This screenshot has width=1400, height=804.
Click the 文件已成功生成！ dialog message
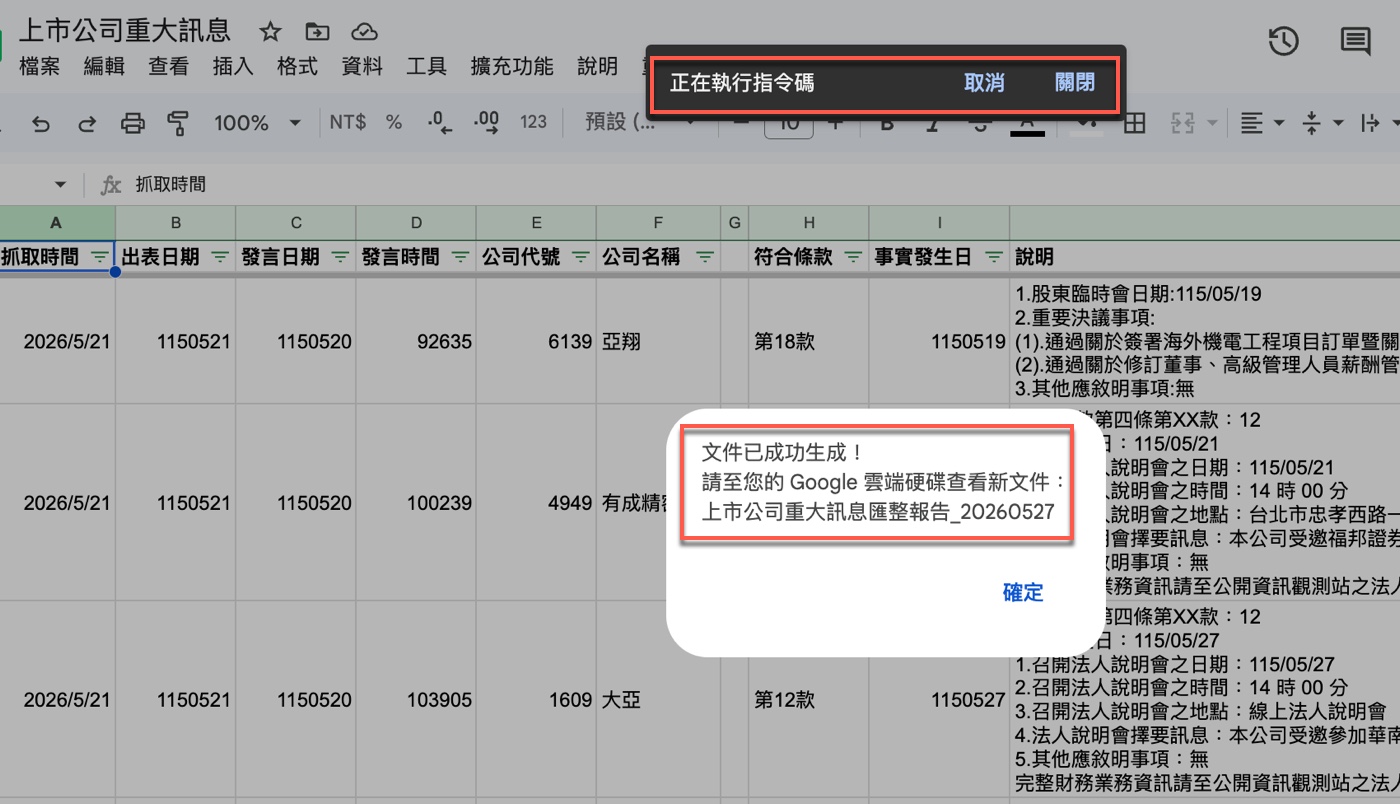coord(783,453)
